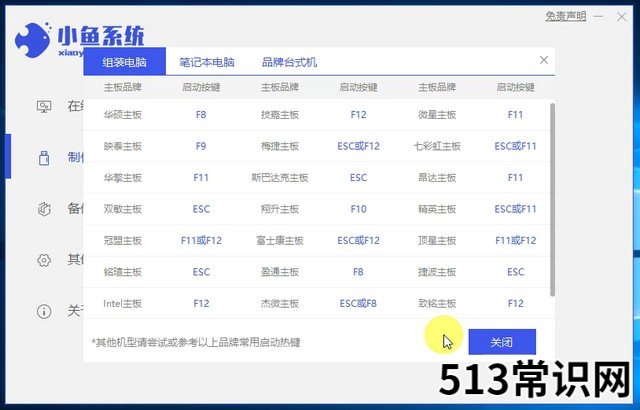Open the gear icon for other tools

pos(44,260)
